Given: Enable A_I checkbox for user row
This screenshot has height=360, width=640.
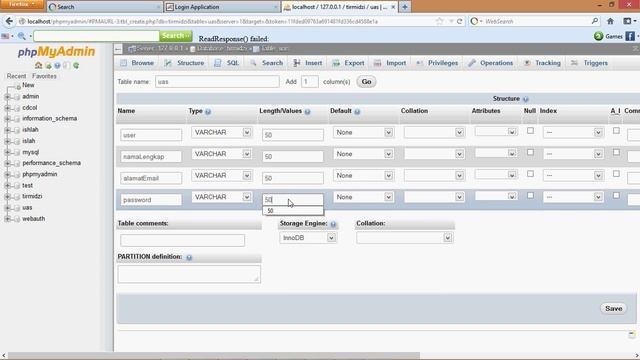Looking at the screenshot, I should 616,131.
